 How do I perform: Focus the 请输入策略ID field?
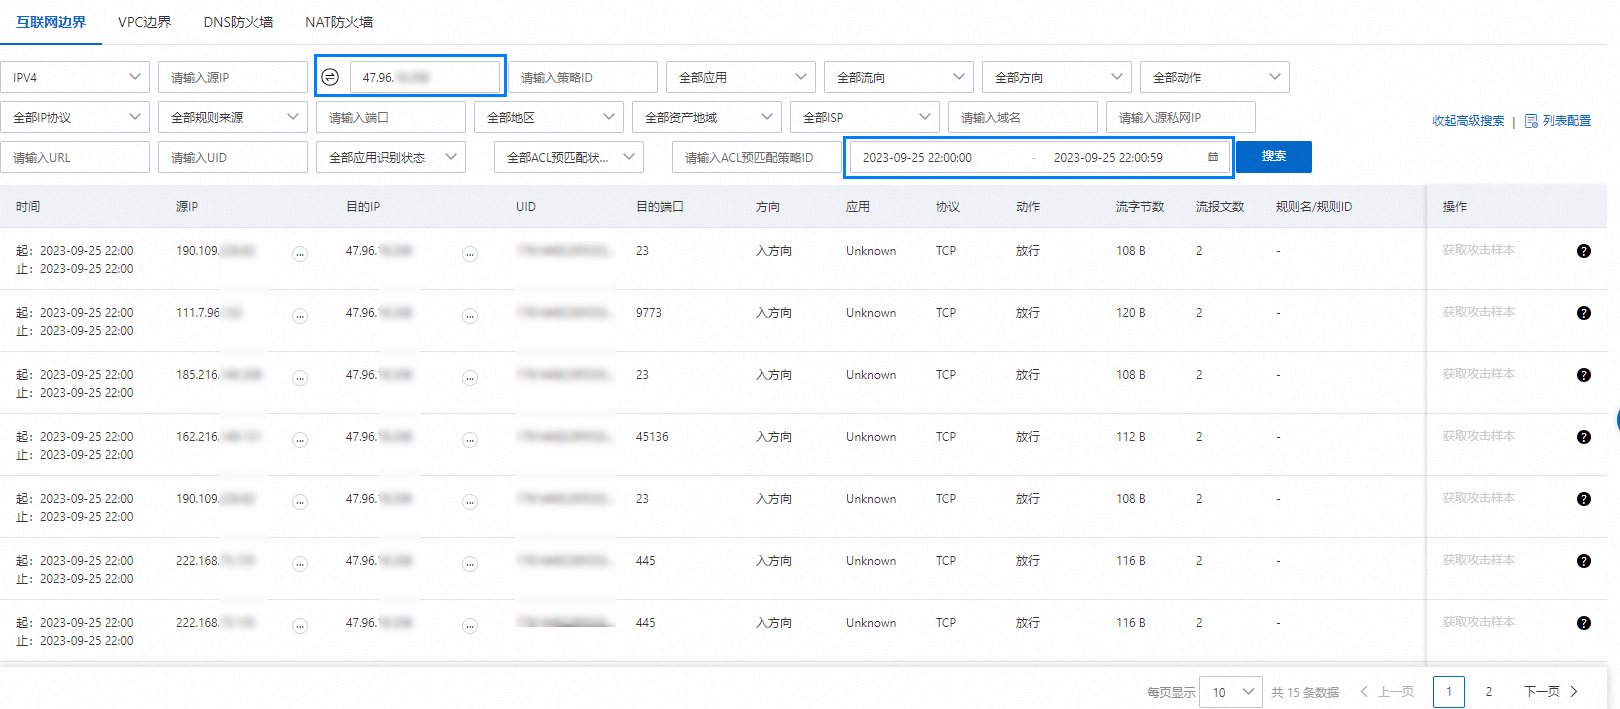(x=583, y=77)
